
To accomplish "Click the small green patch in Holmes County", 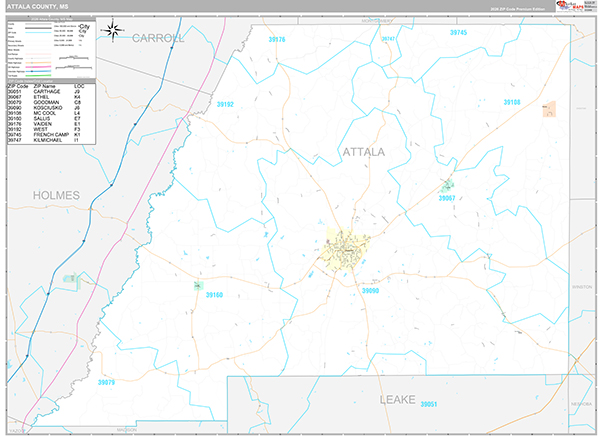I will pyautogui.click(x=70, y=283).
